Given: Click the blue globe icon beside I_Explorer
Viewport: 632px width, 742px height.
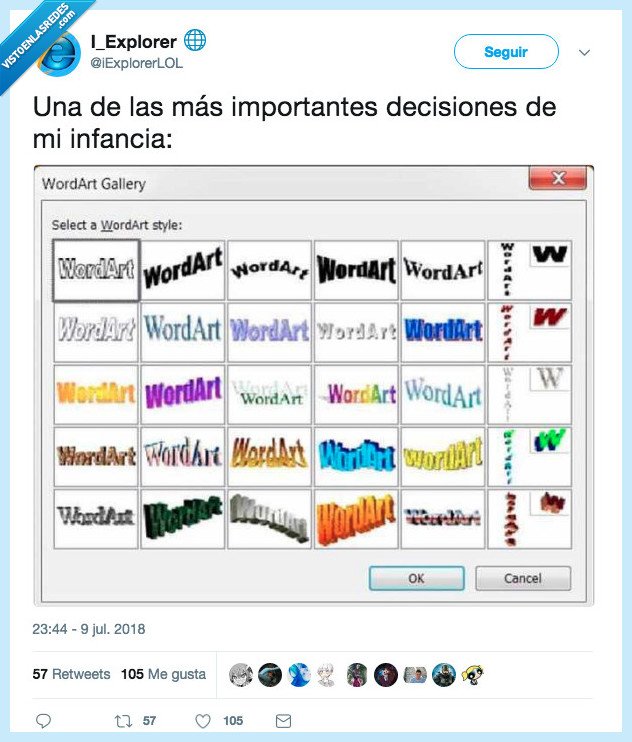Looking at the screenshot, I should [196, 41].
